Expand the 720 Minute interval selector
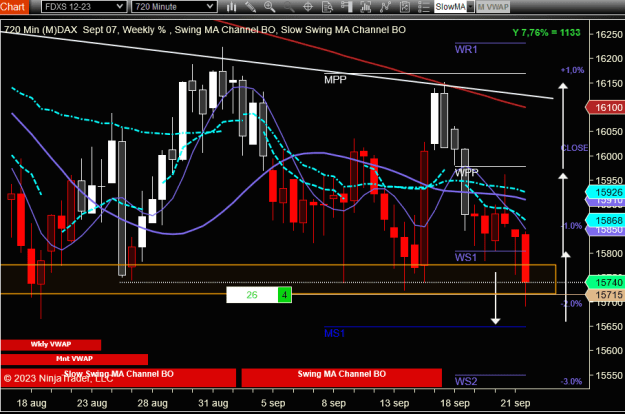 (x=174, y=7)
